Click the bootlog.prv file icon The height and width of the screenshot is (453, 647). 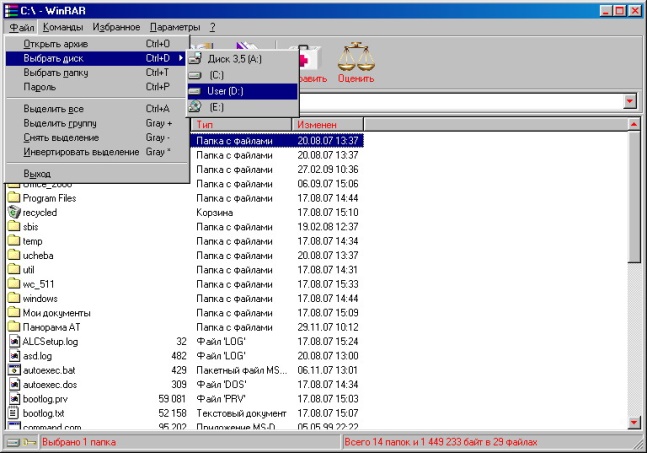[14, 399]
